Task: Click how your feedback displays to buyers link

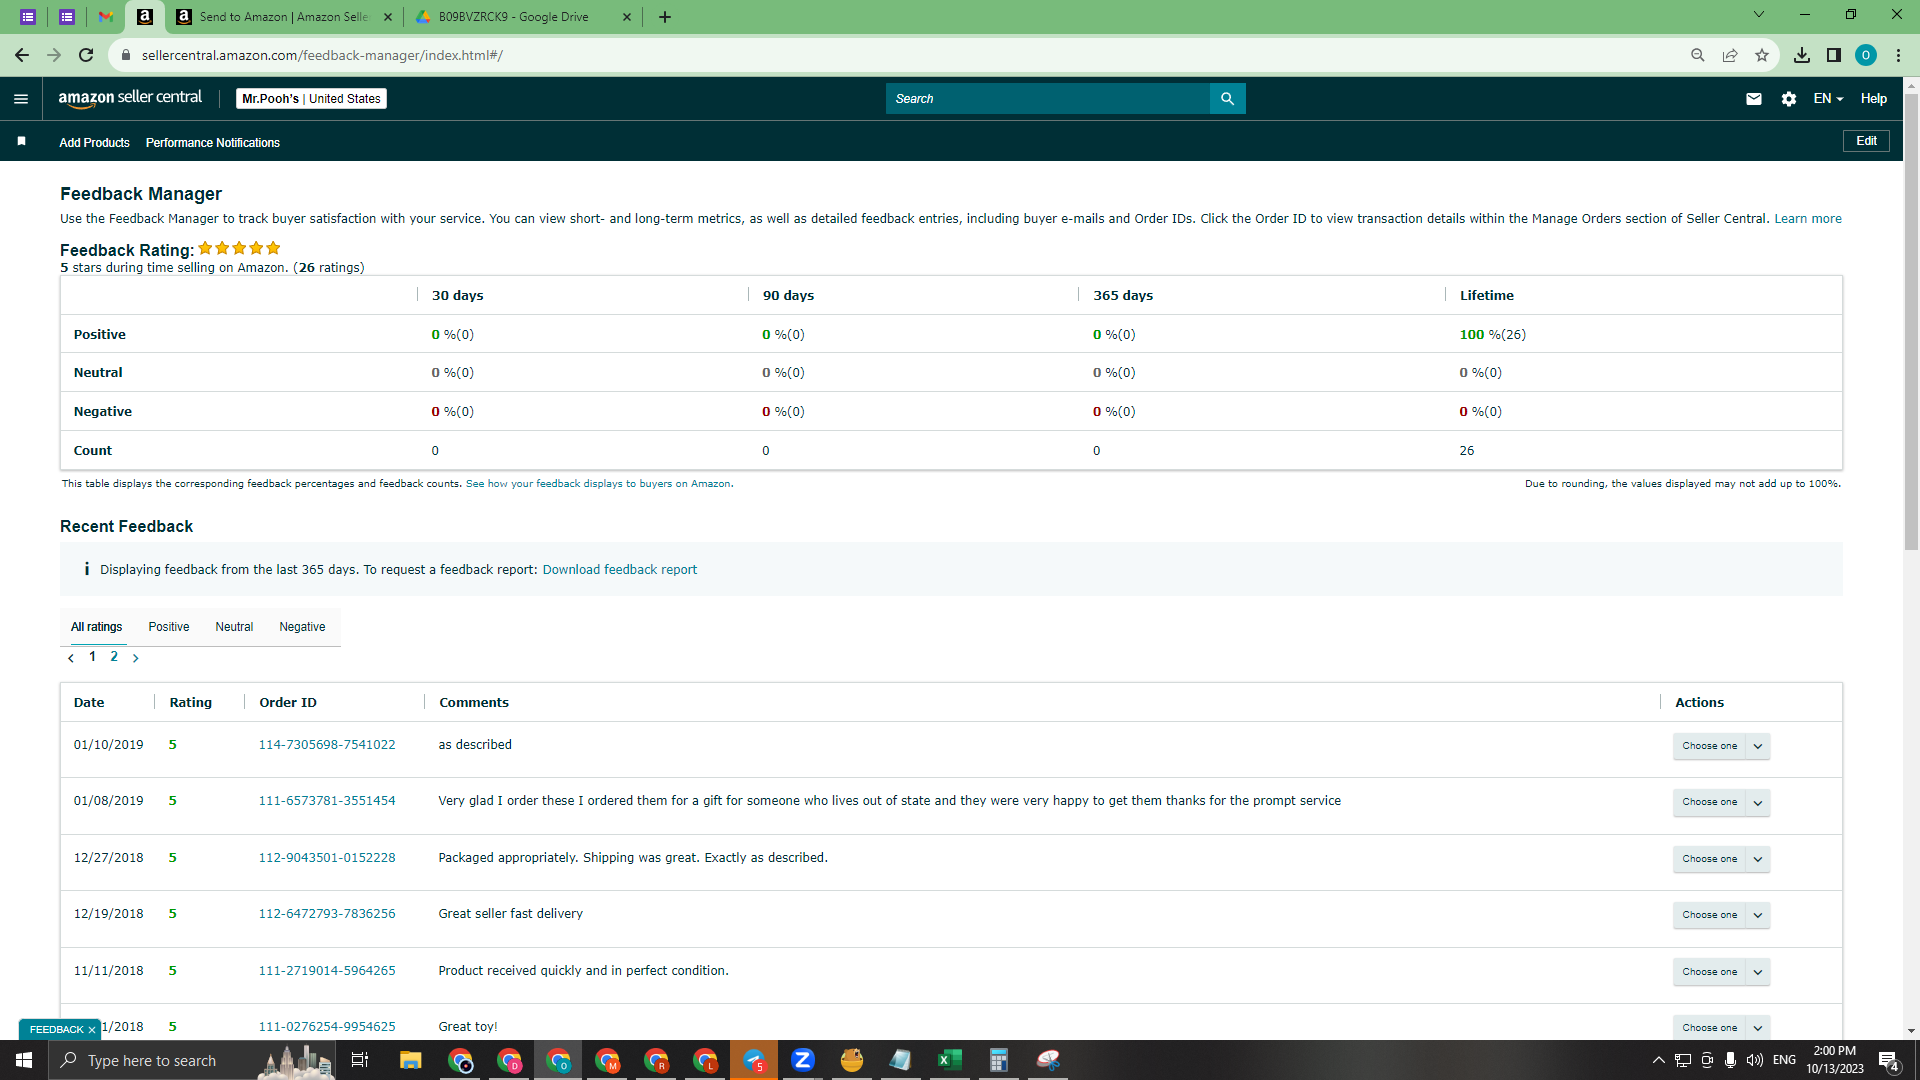Action: (598, 484)
